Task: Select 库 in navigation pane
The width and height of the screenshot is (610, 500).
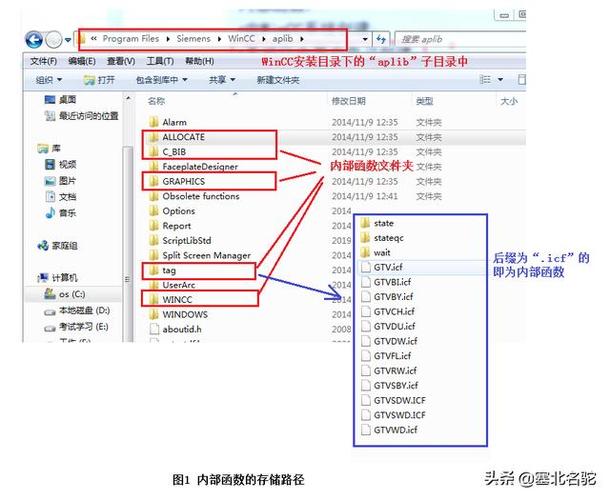Action: pos(49,148)
